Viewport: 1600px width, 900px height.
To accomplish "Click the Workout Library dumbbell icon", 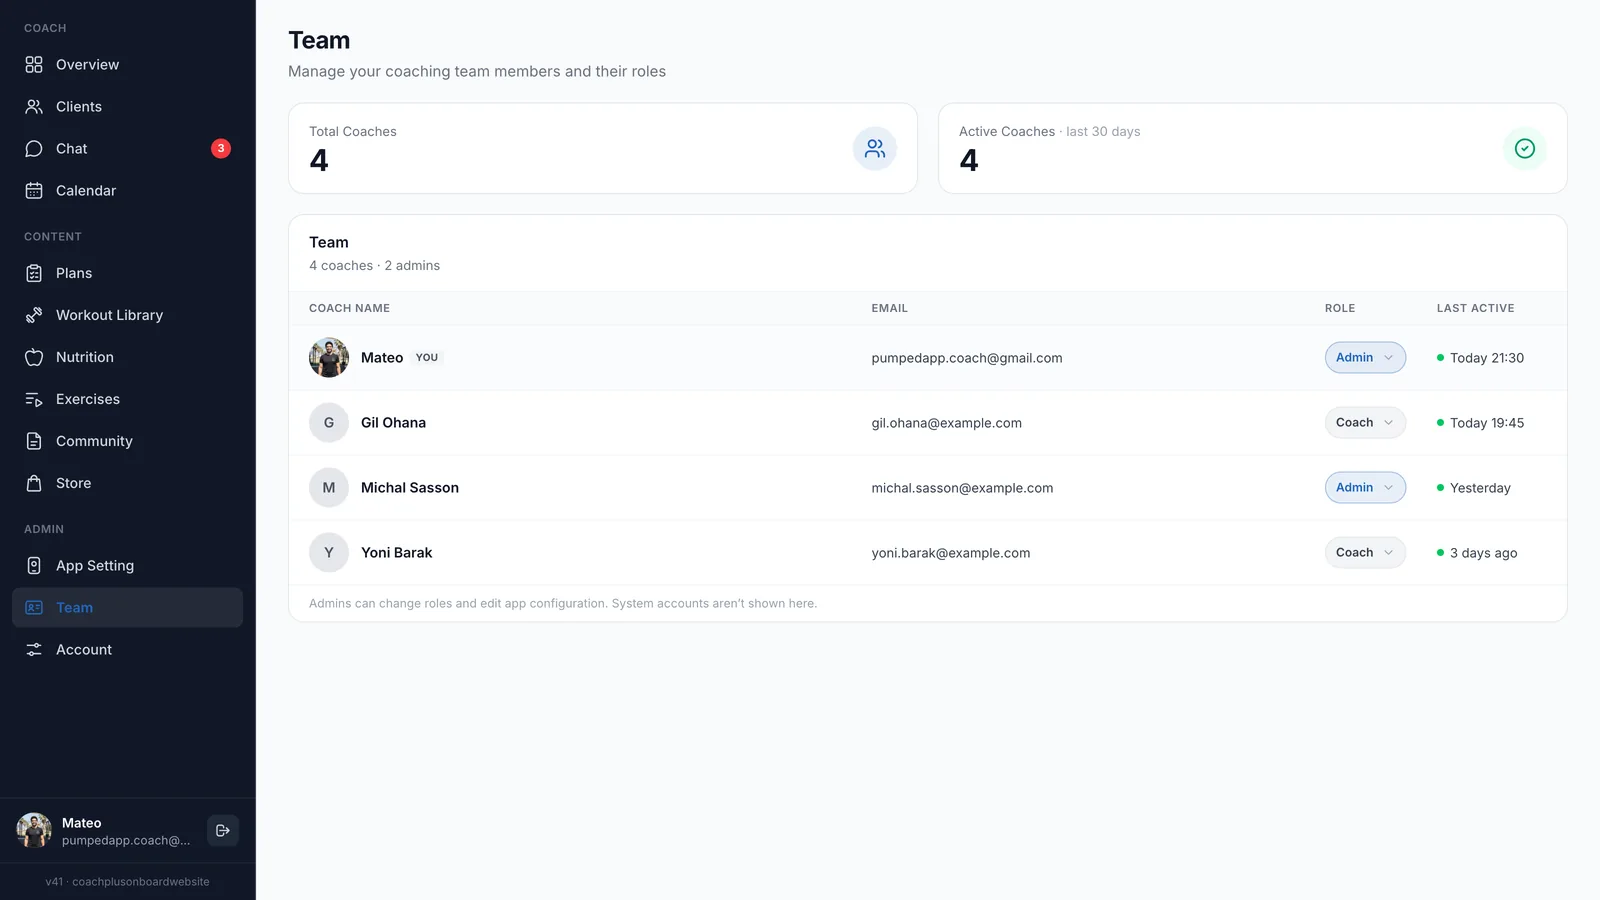I will (34, 315).
